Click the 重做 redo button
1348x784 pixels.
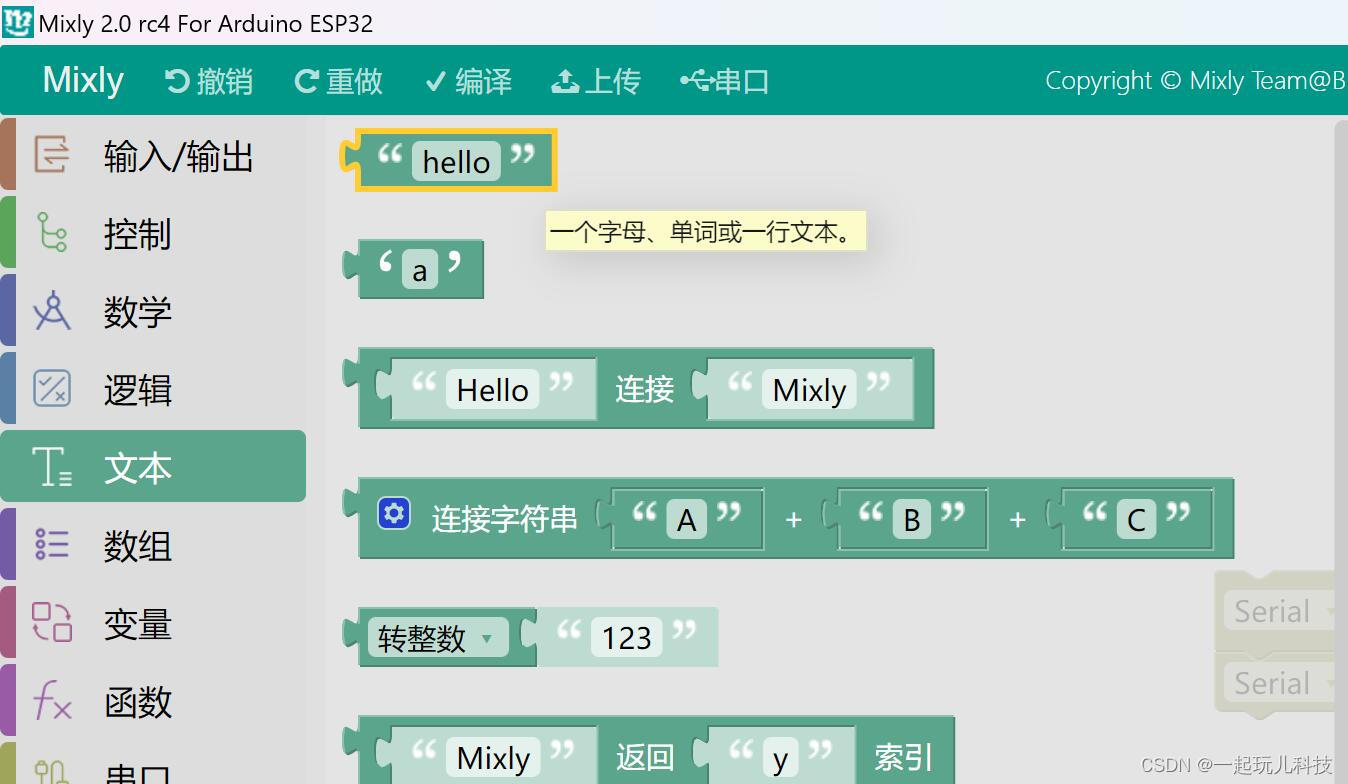(338, 81)
